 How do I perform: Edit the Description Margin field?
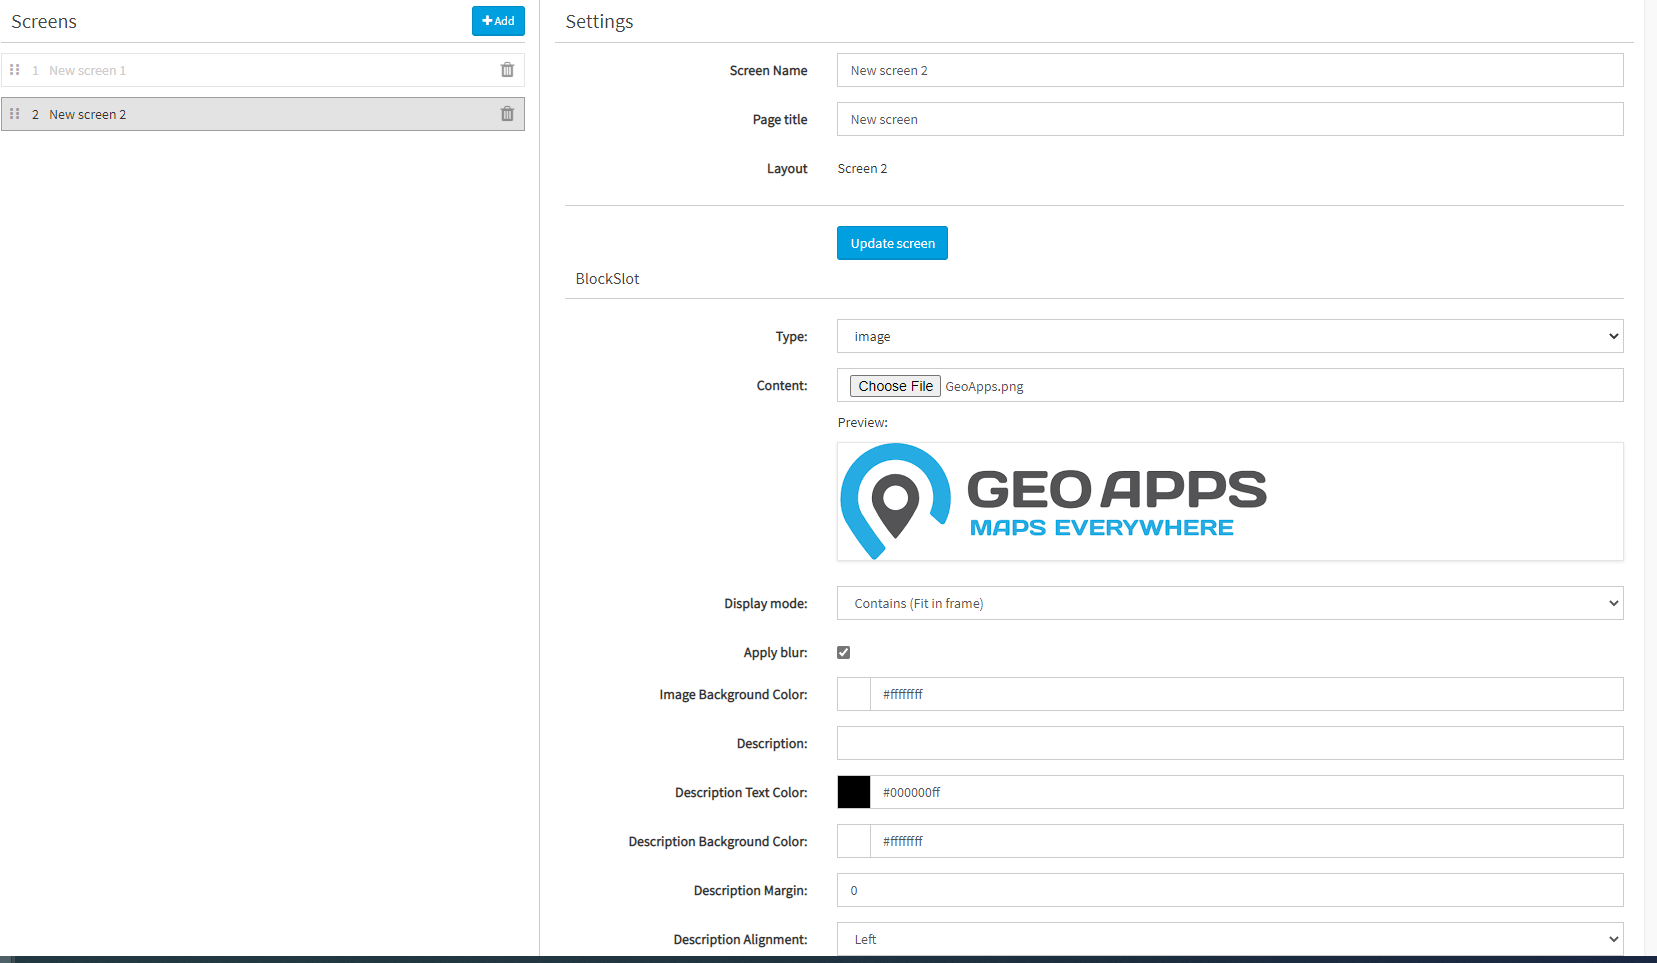click(1230, 890)
